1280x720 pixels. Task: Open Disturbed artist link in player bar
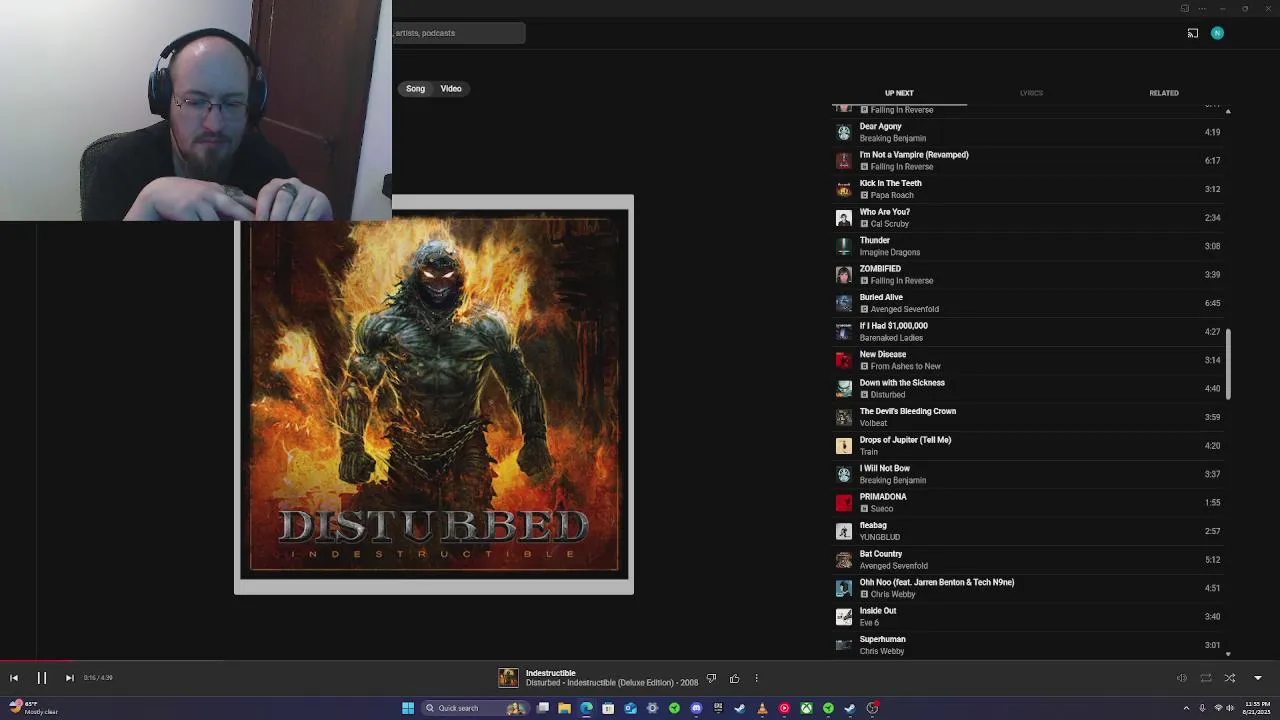tap(544, 683)
